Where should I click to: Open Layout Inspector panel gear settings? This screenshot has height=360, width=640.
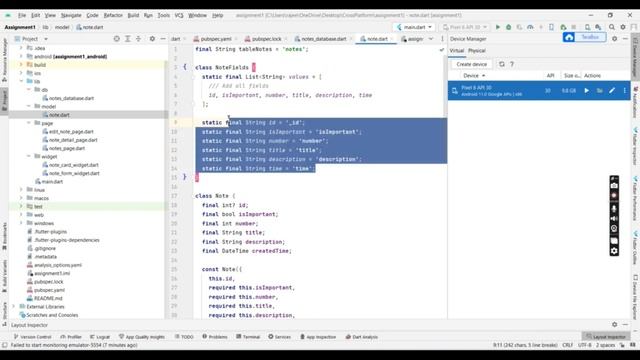pyautogui.click(x=615, y=324)
